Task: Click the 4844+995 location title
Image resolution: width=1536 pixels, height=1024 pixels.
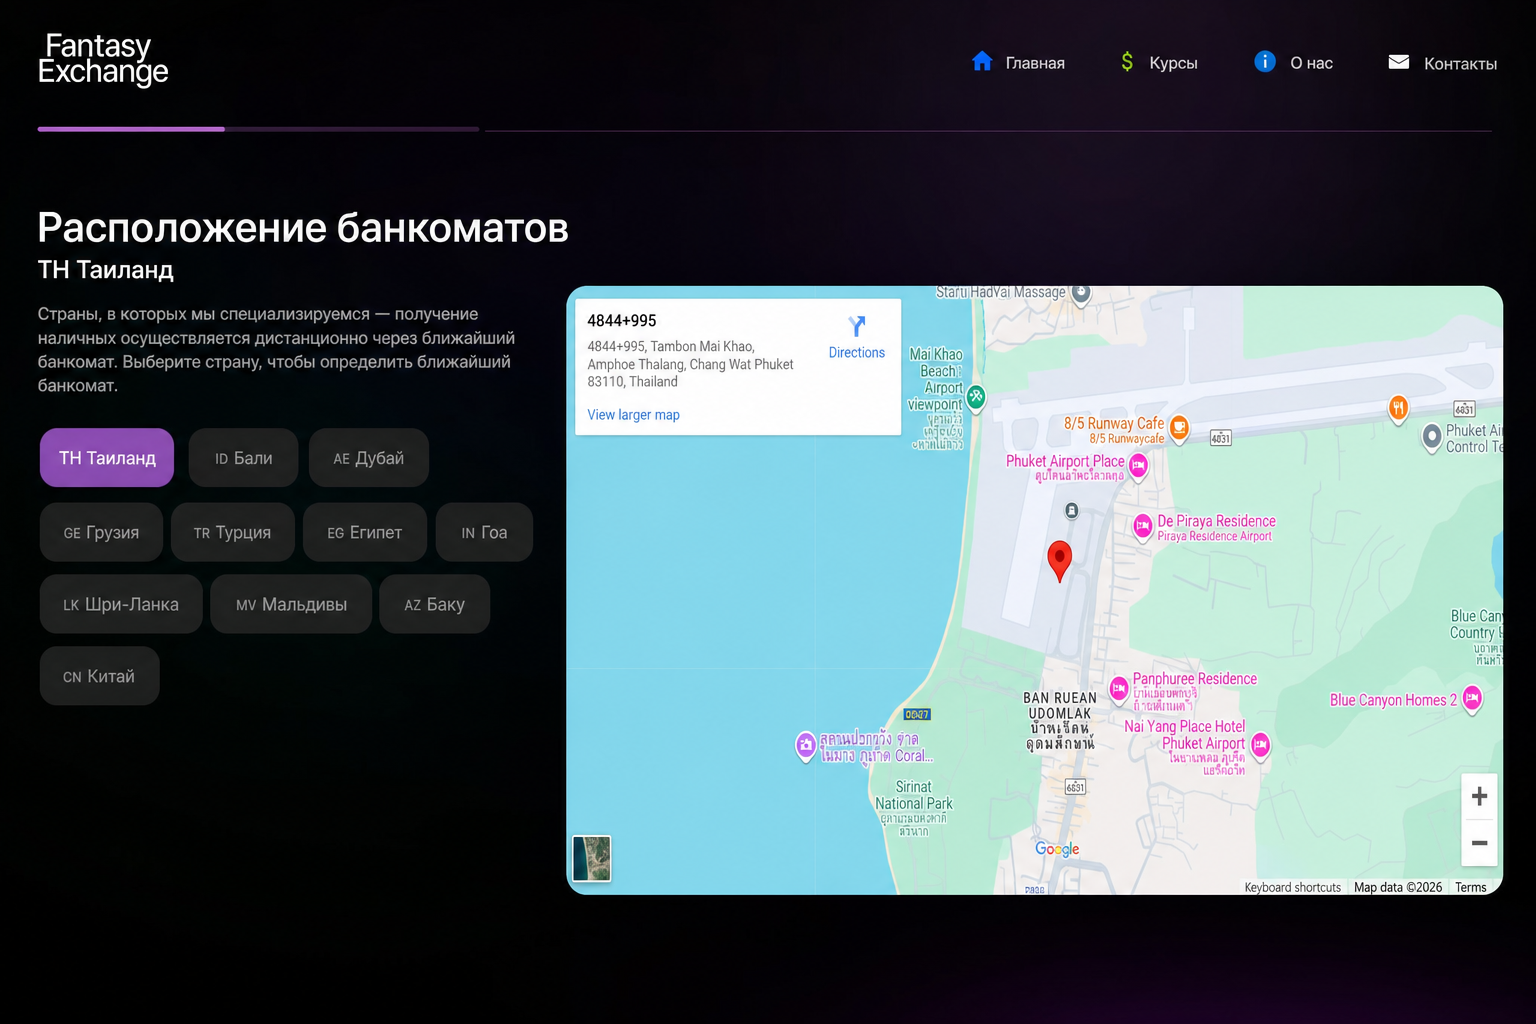Action: pyautogui.click(x=622, y=321)
